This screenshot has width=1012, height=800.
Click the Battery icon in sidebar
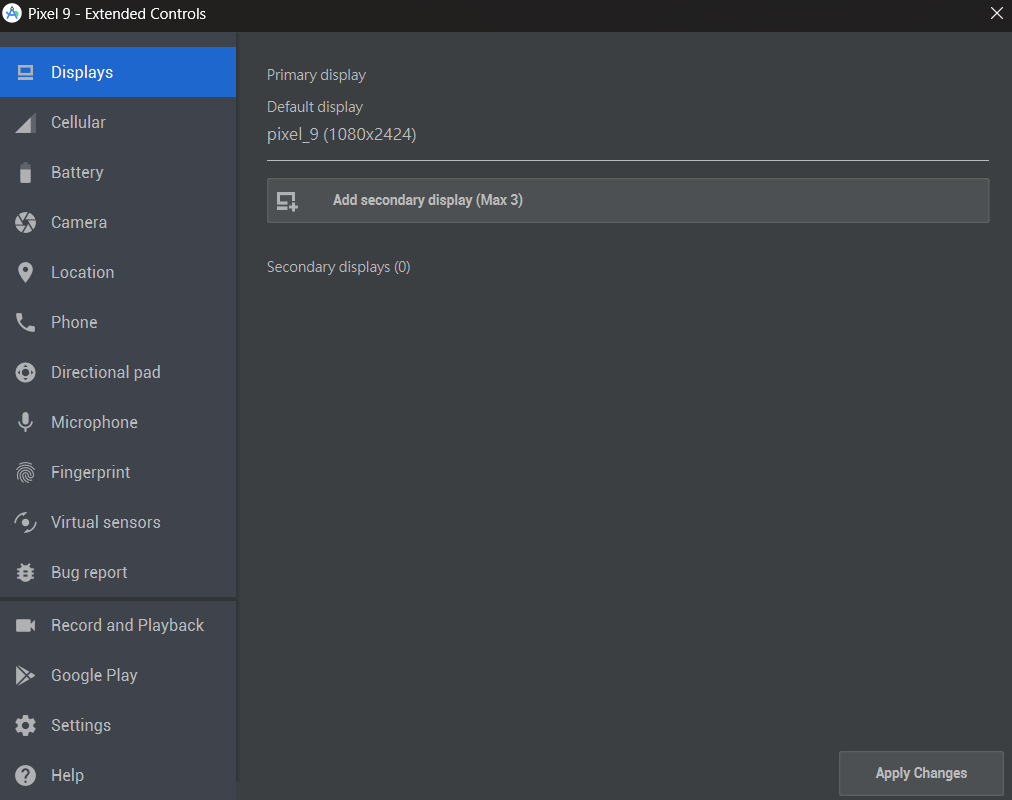(x=25, y=172)
